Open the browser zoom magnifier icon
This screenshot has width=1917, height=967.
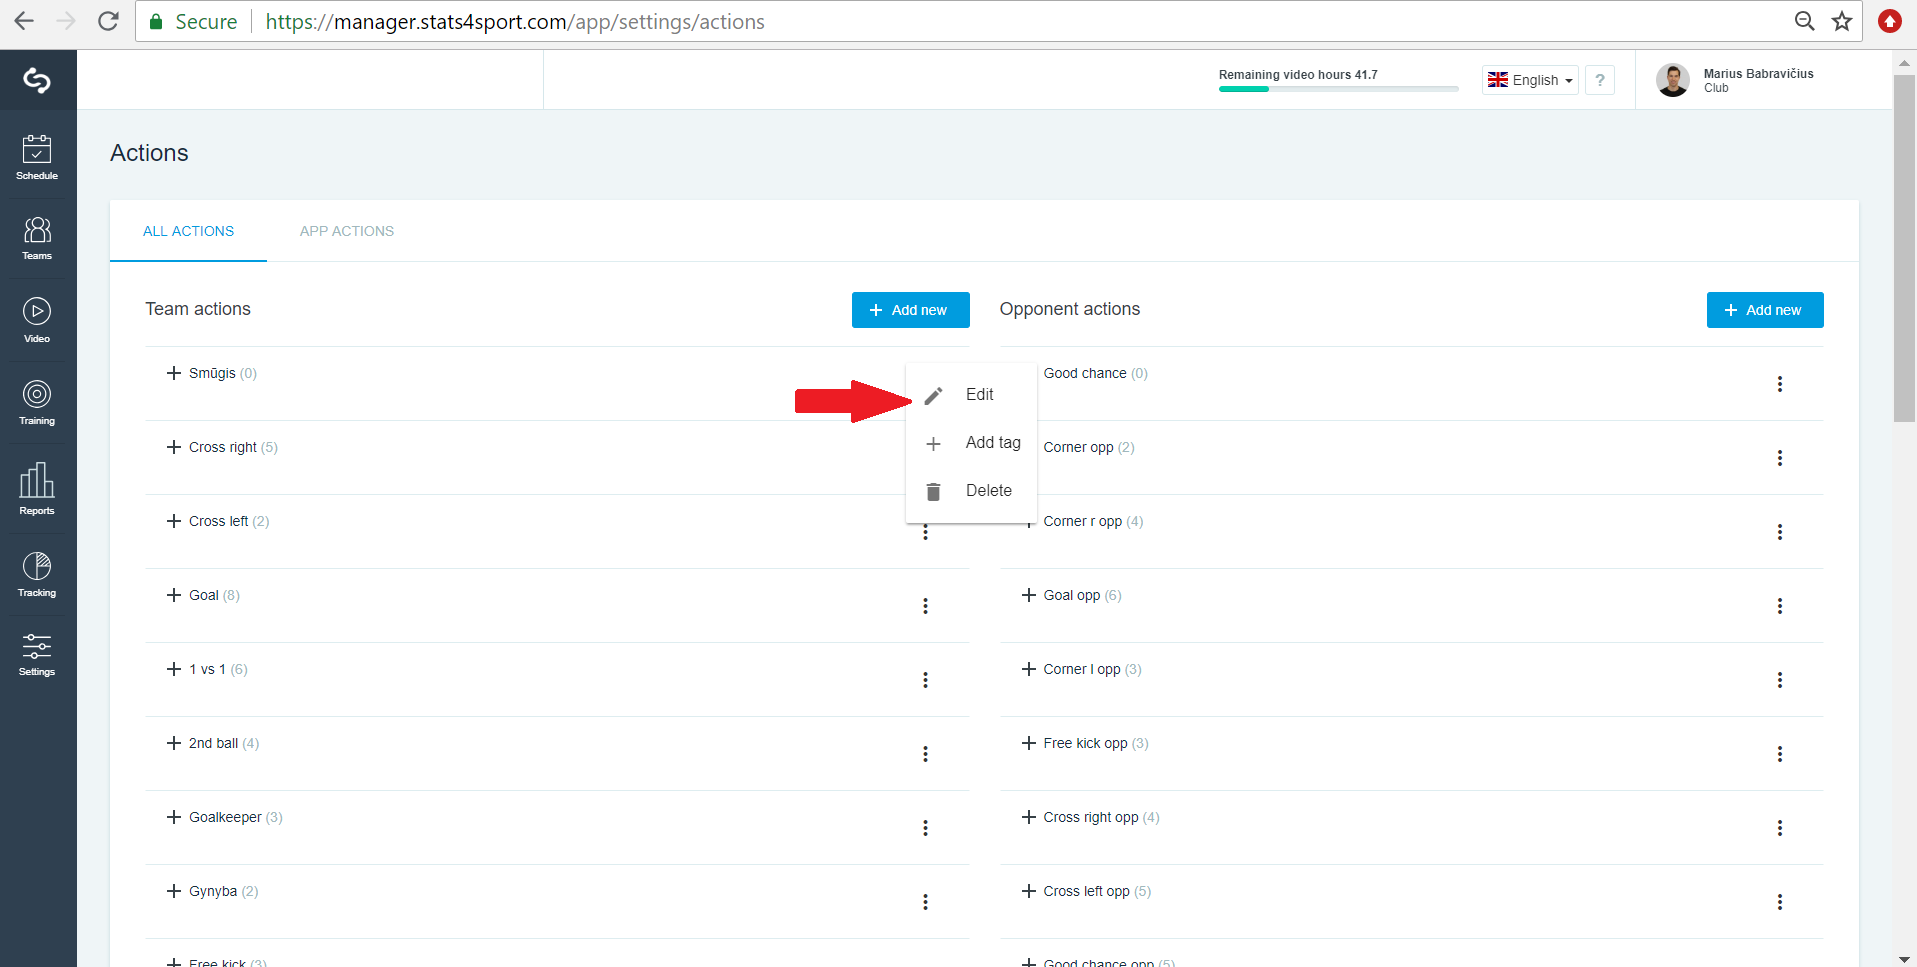tap(1804, 21)
